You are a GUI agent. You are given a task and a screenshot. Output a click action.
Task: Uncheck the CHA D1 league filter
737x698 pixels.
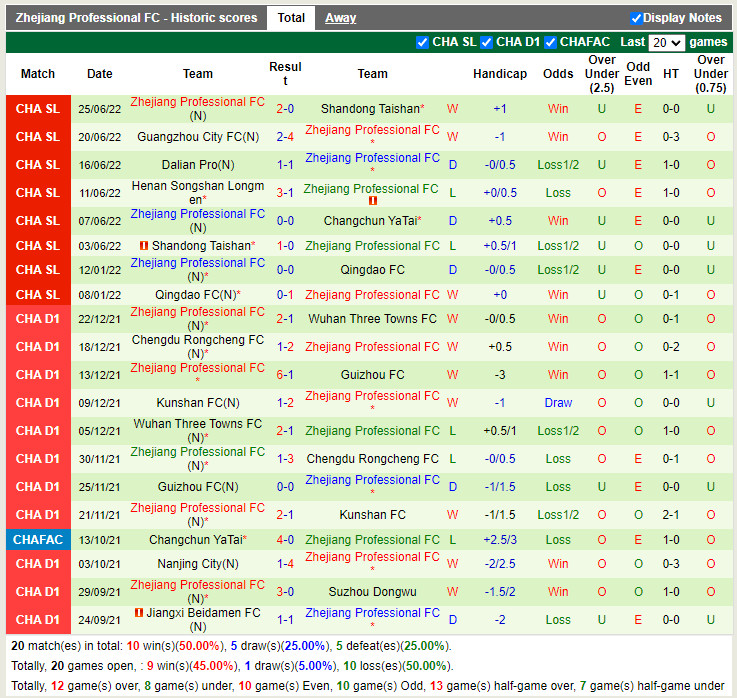click(x=486, y=42)
